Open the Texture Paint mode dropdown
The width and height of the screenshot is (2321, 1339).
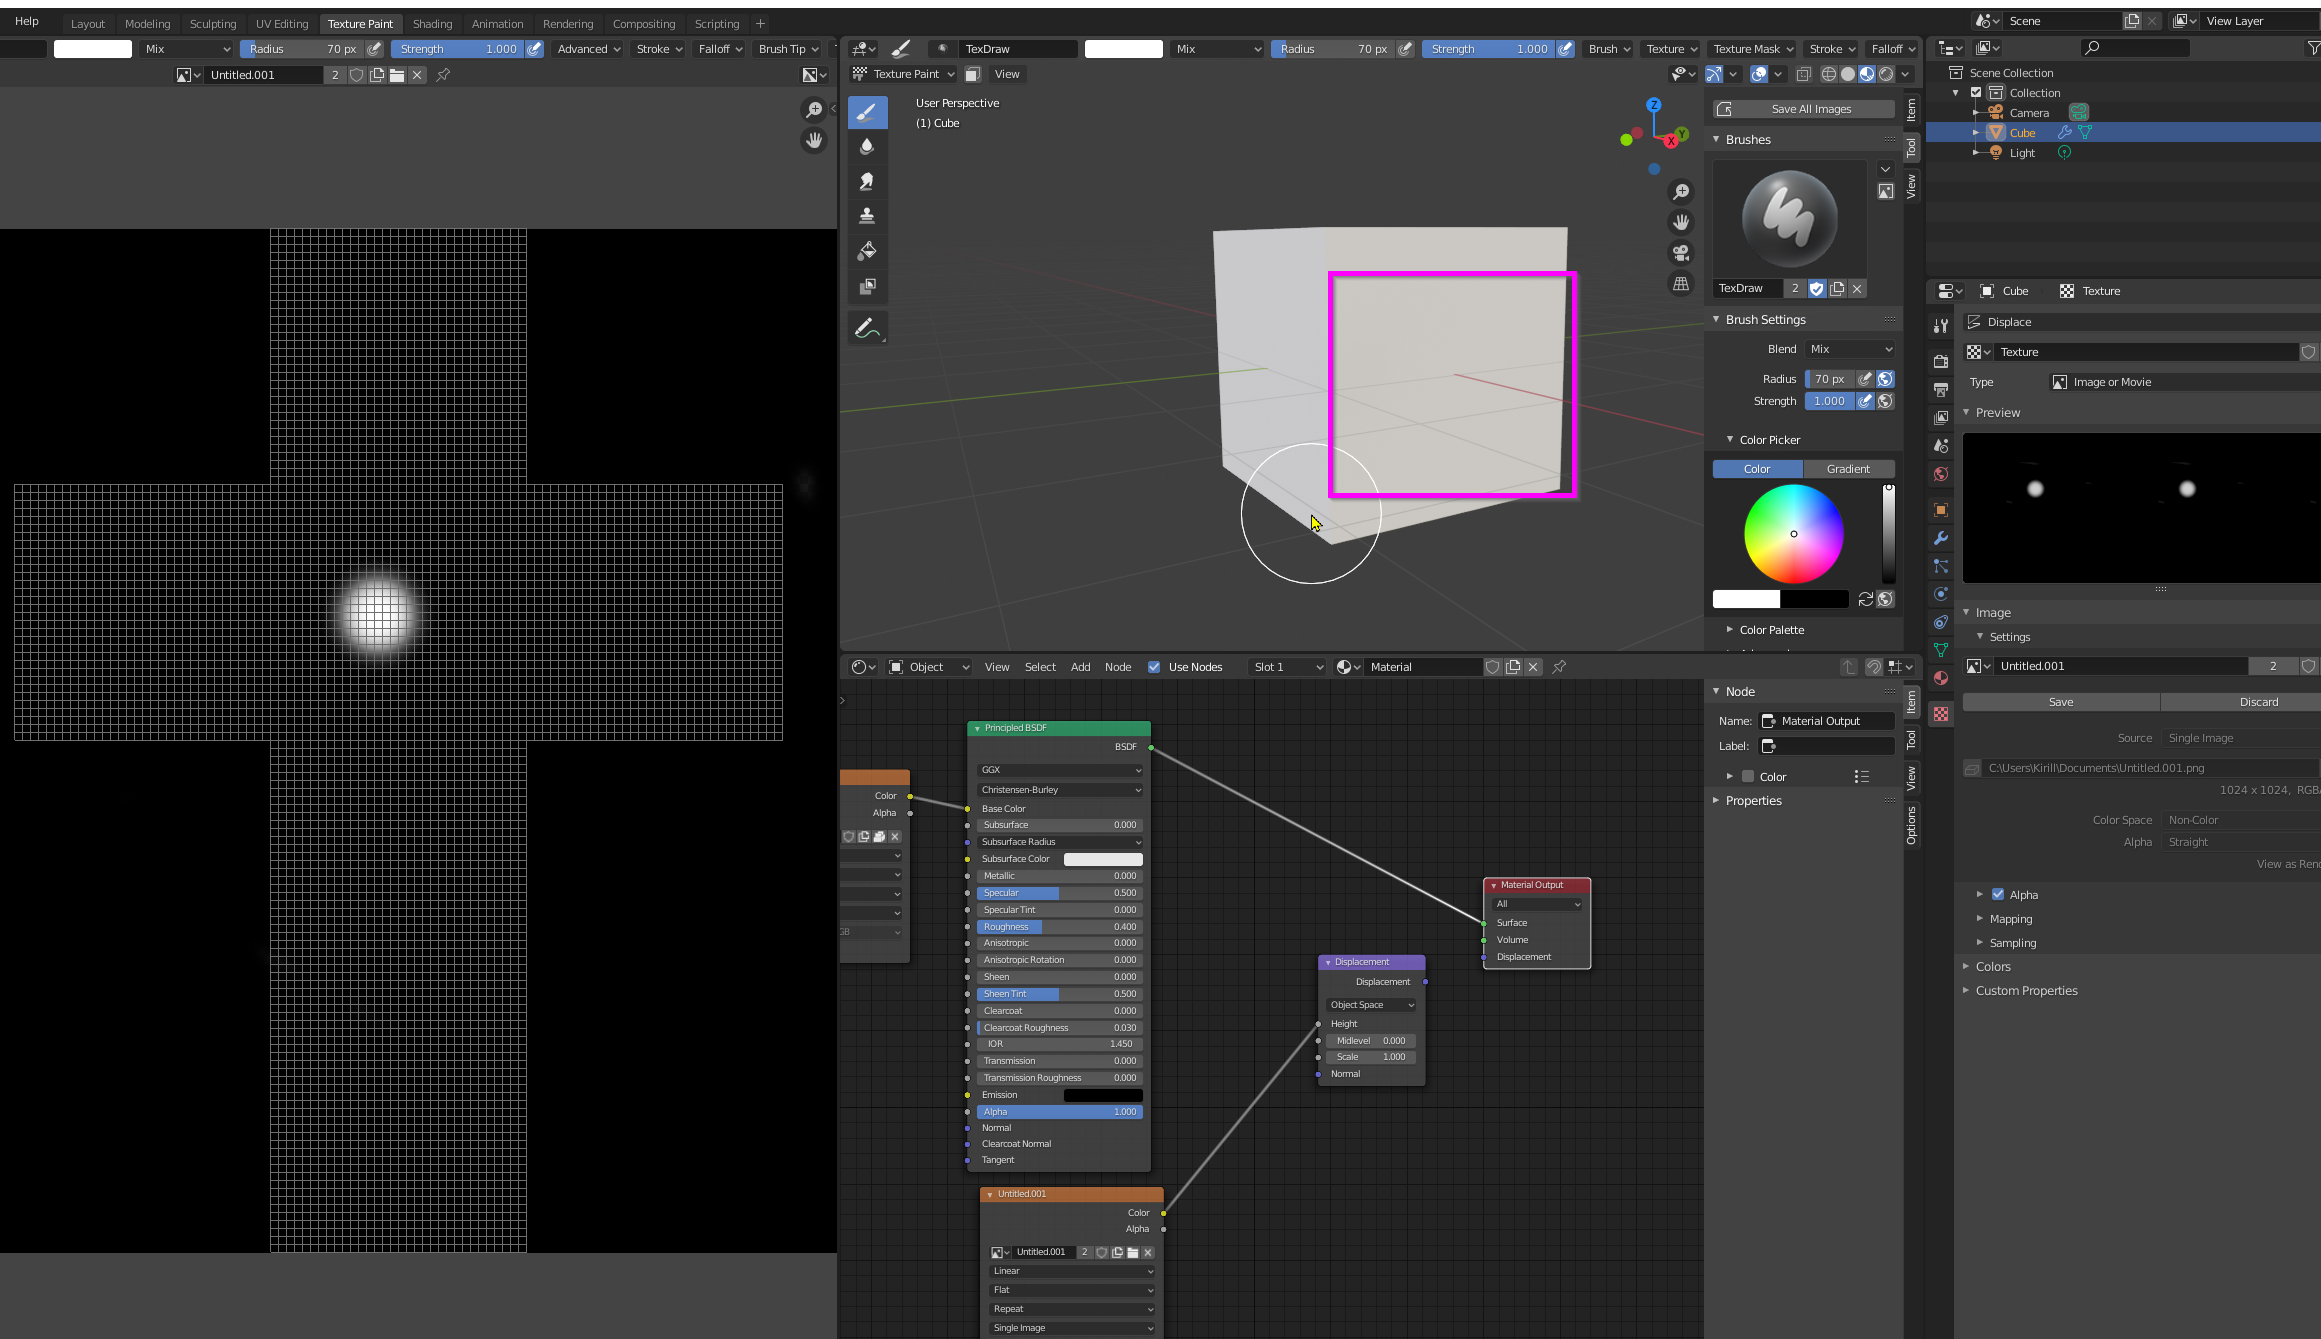point(903,74)
